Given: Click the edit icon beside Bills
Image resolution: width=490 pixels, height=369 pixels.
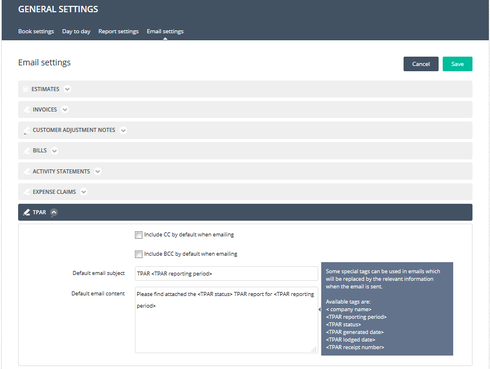Looking at the screenshot, I should (26, 151).
